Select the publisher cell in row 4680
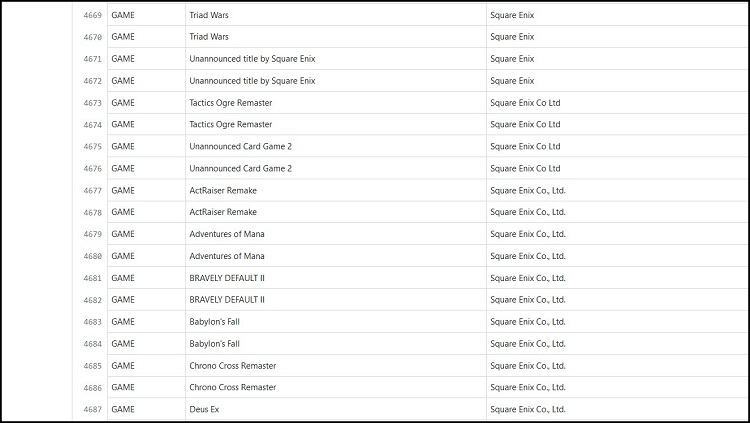This screenshot has width=750, height=423. click(528, 256)
